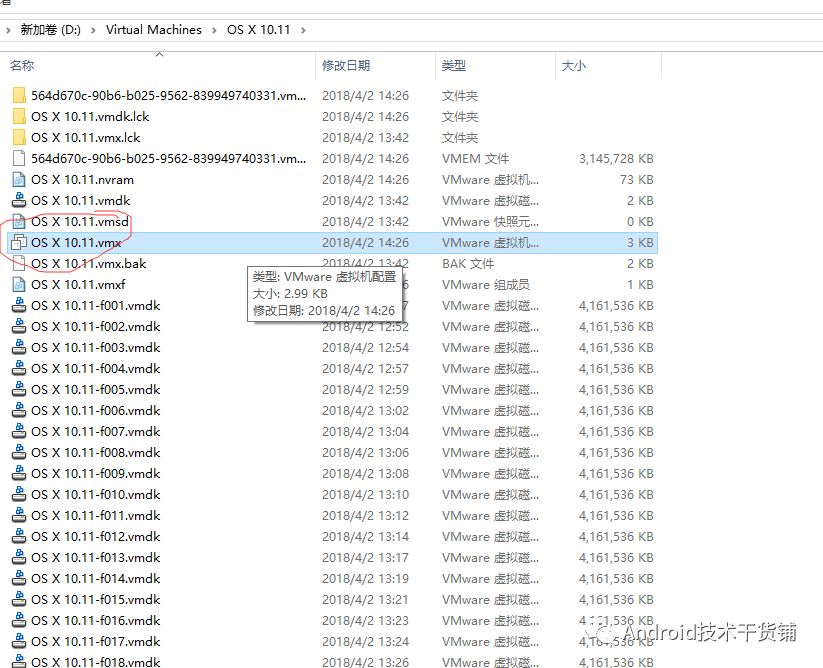The image size is (823, 668).
Task: Click the f016.vmdk disk icon
Action: 19,620
